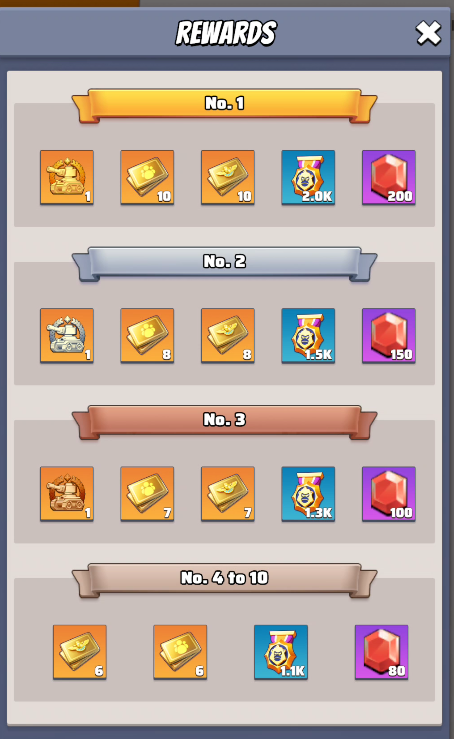Tap the 200 red gem reward
Viewport: 454px width, 739px height.
click(389, 177)
